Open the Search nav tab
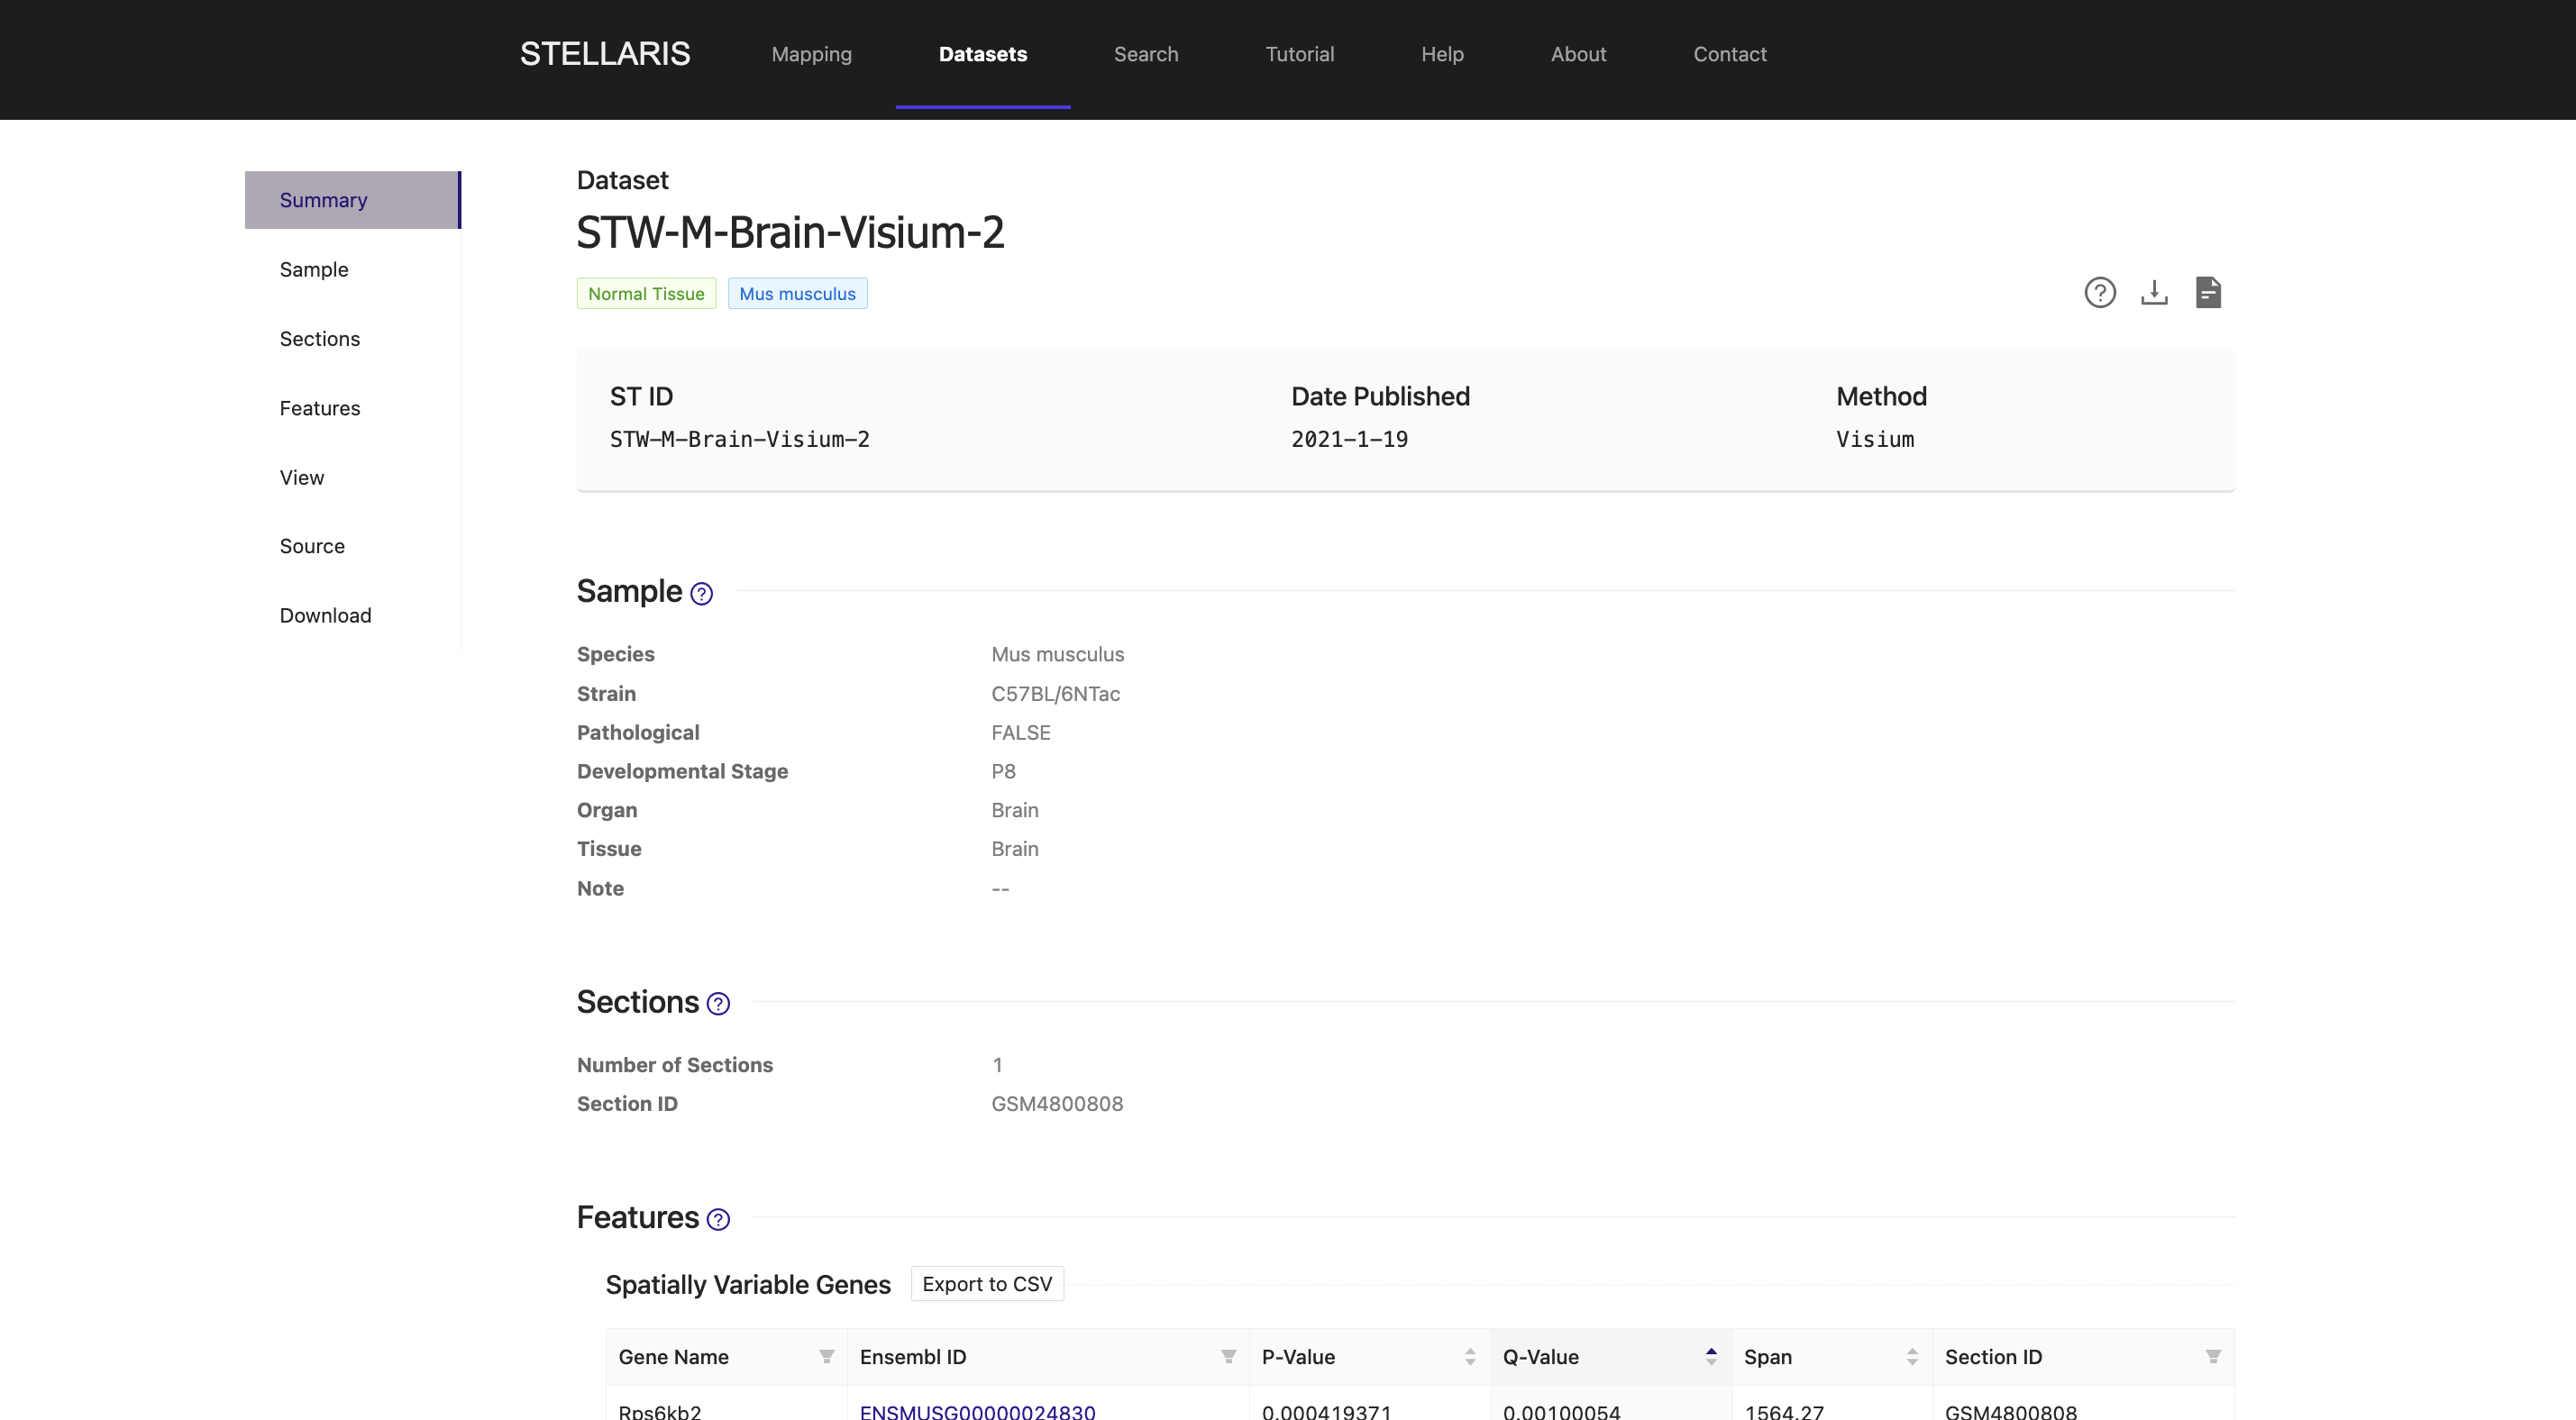Image resolution: width=2576 pixels, height=1420 pixels. tap(1146, 54)
